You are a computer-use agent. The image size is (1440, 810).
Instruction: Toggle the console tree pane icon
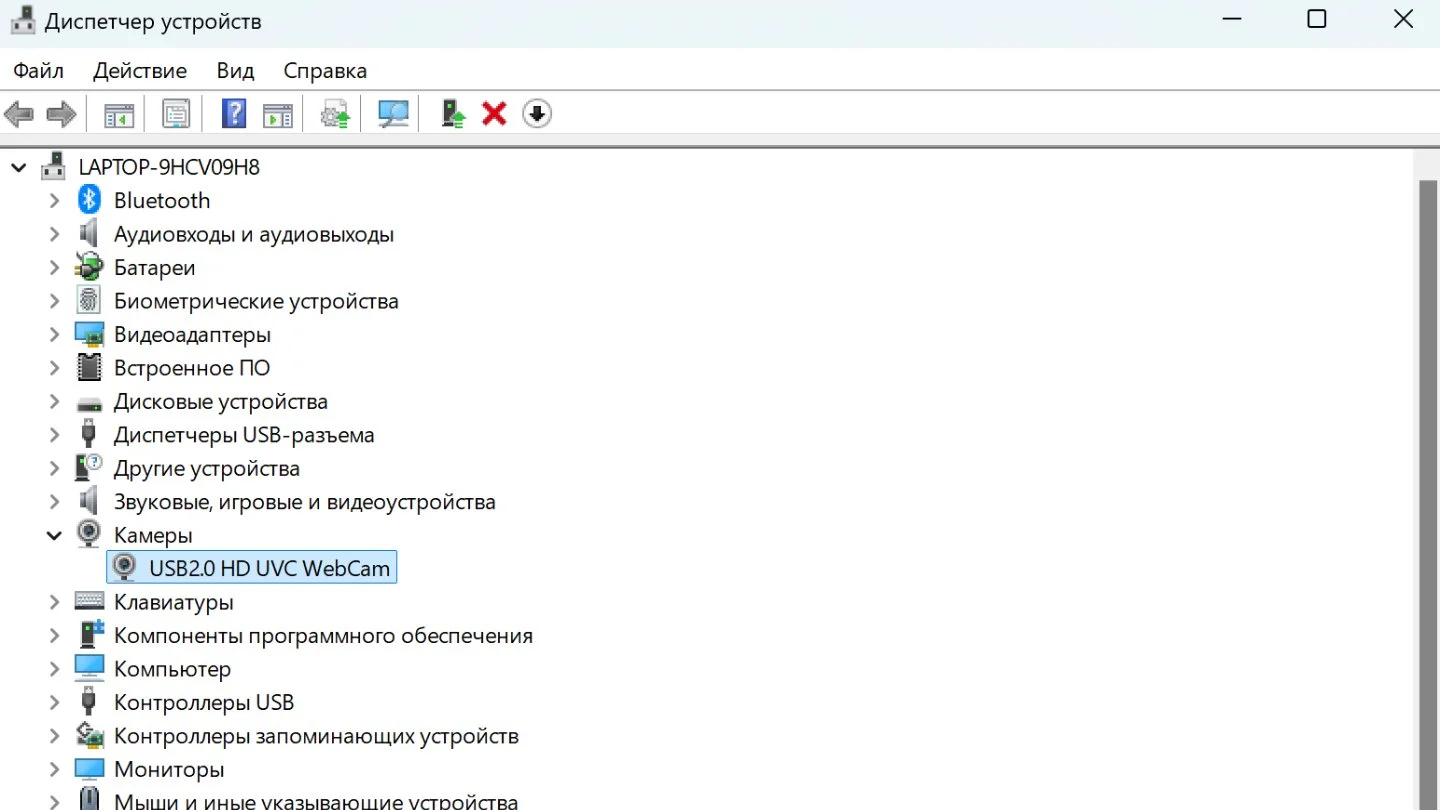tap(119, 114)
